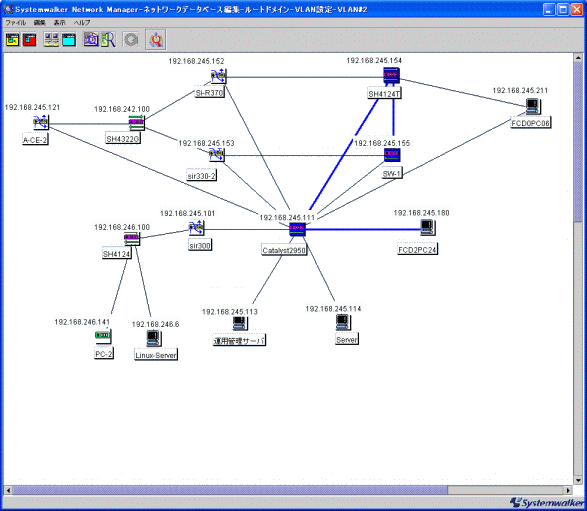The width and height of the screenshot is (587, 511).
Task: Open the 編集 menu
Action: (39, 22)
